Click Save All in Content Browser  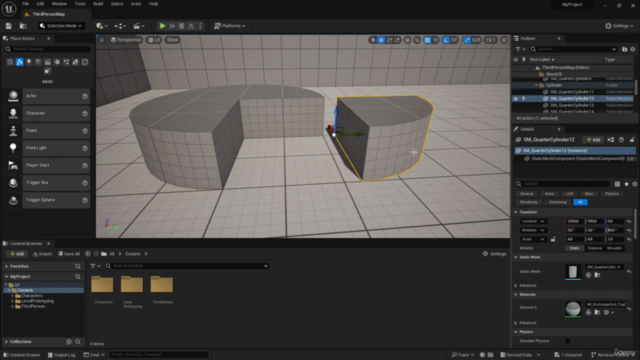point(69,254)
